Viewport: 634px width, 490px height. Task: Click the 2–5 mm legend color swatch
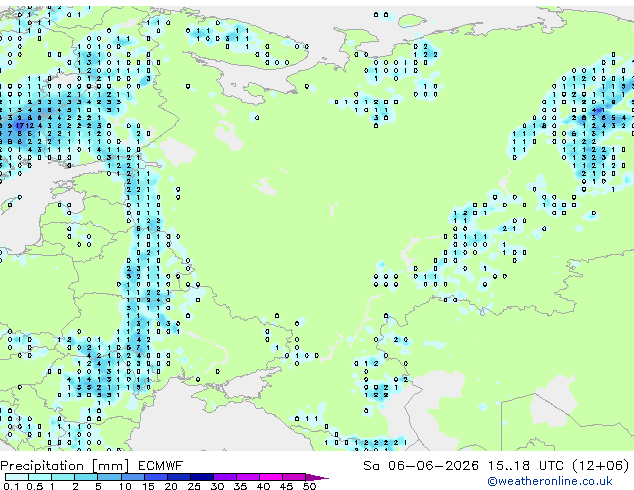click(x=86, y=477)
